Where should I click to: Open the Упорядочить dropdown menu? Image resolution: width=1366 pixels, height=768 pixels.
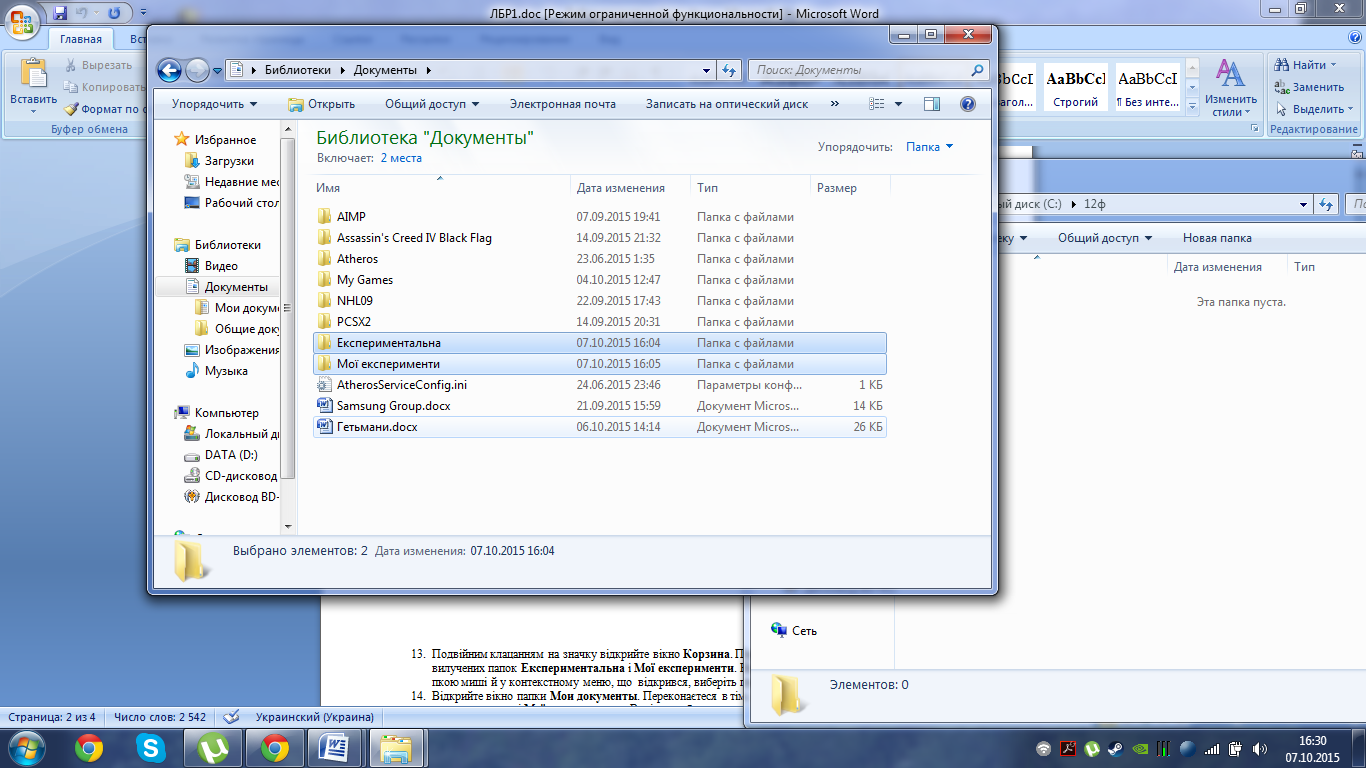[x=214, y=104]
